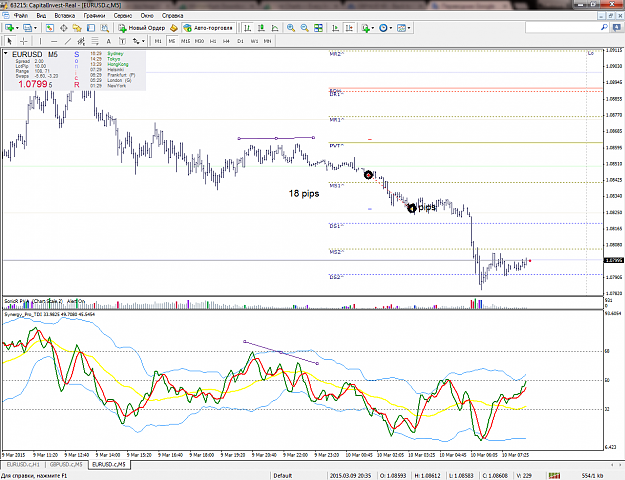The image size is (625, 480).
Task: Insert a text label
Action: [x=122, y=41]
